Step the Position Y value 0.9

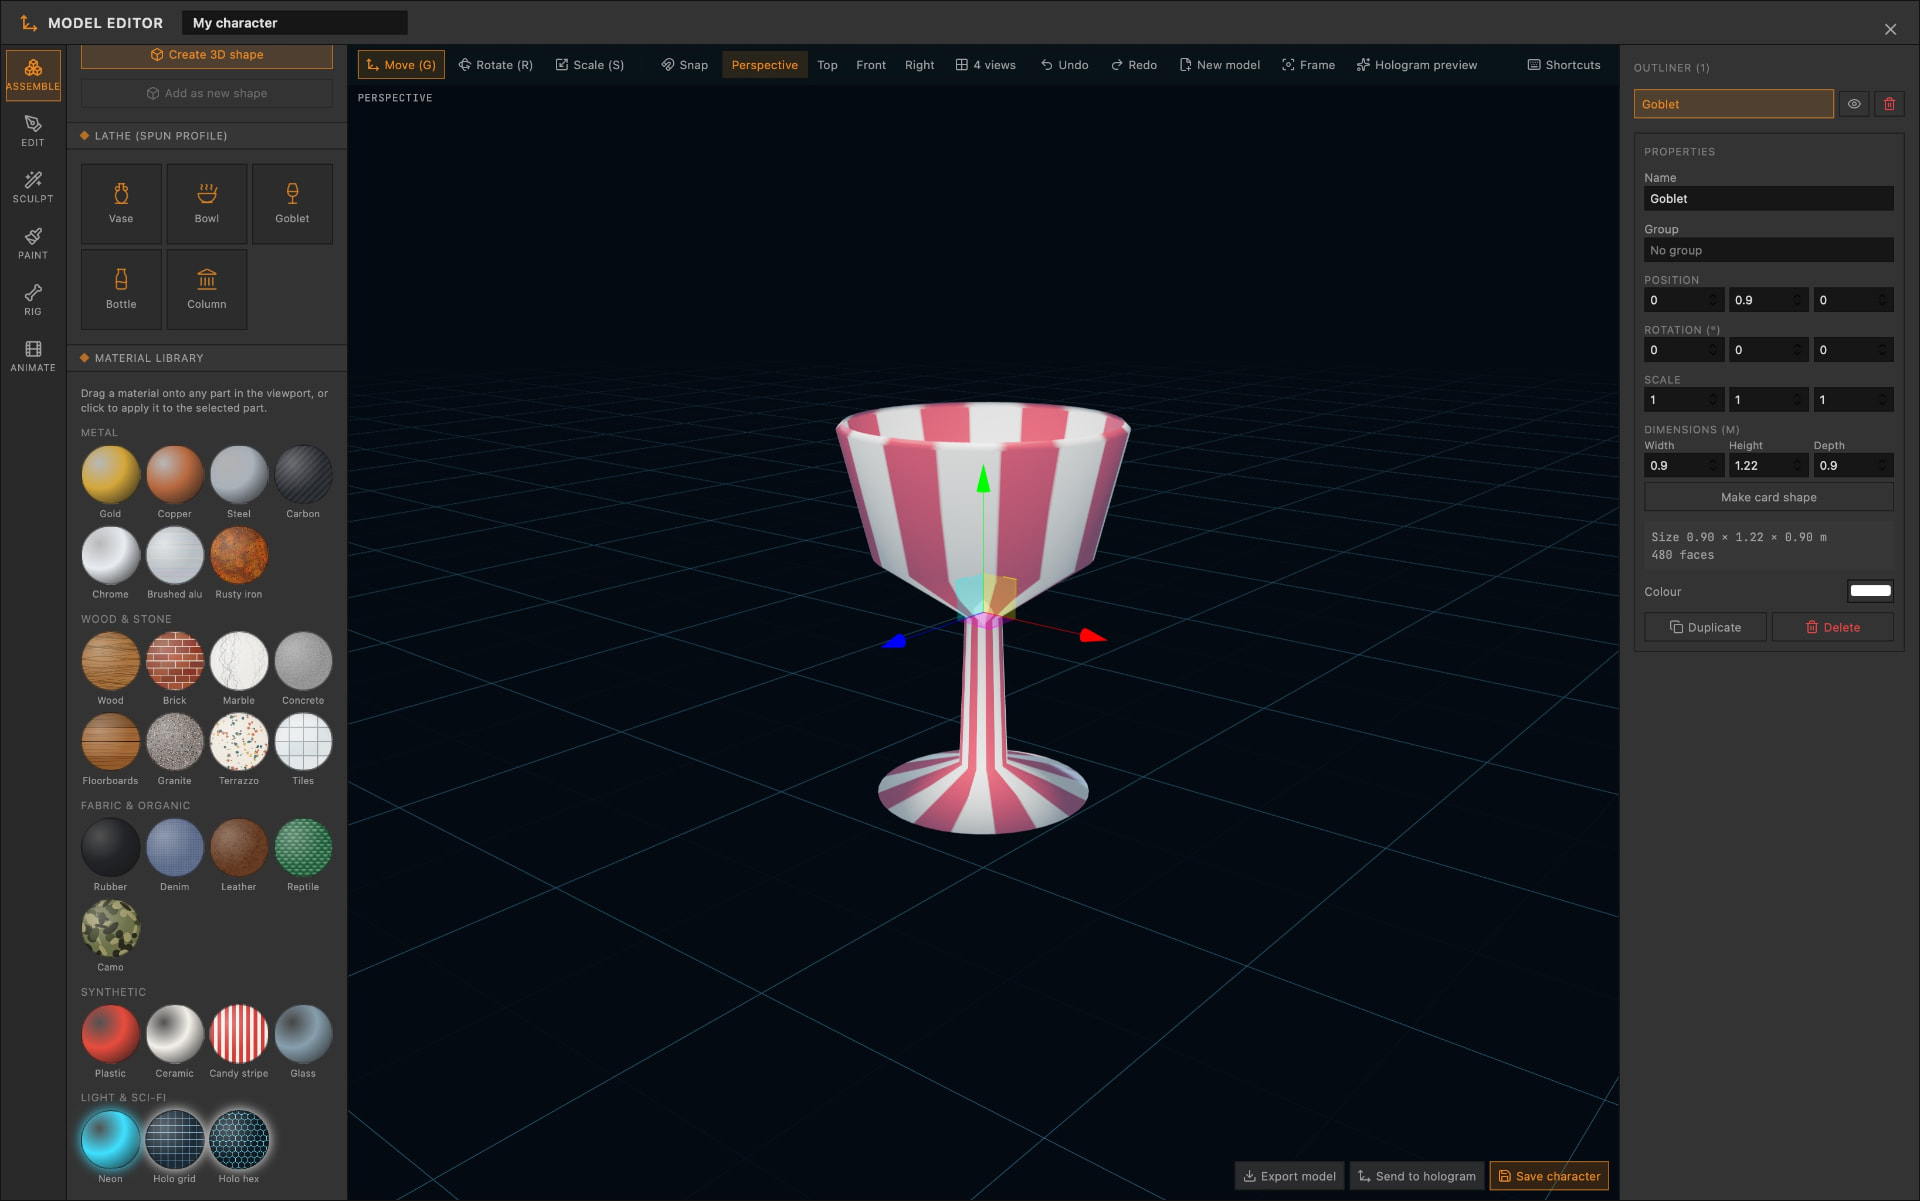[1796, 300]
